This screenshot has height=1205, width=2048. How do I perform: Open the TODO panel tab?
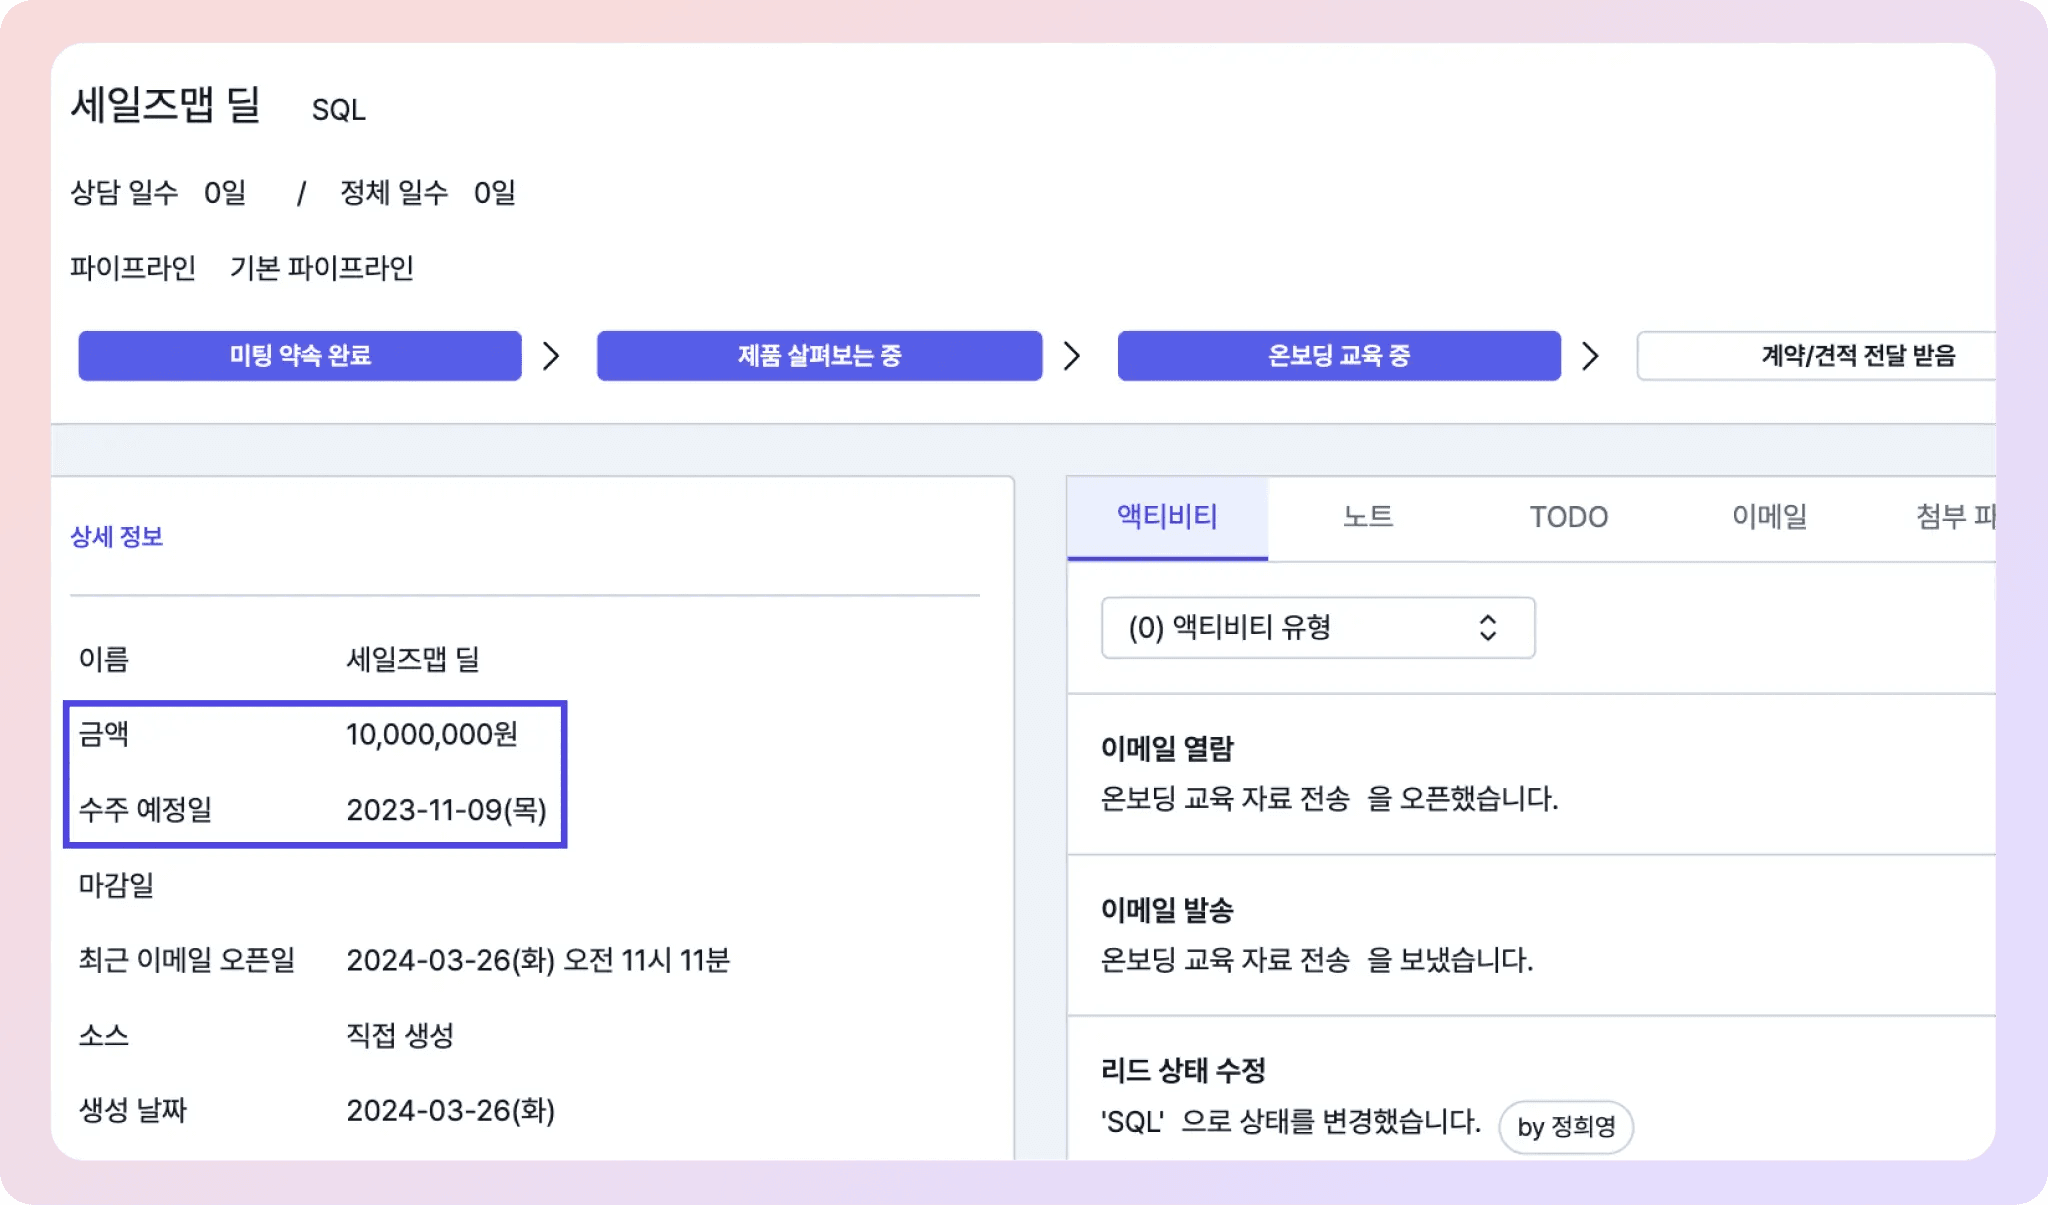point(1568,515)
